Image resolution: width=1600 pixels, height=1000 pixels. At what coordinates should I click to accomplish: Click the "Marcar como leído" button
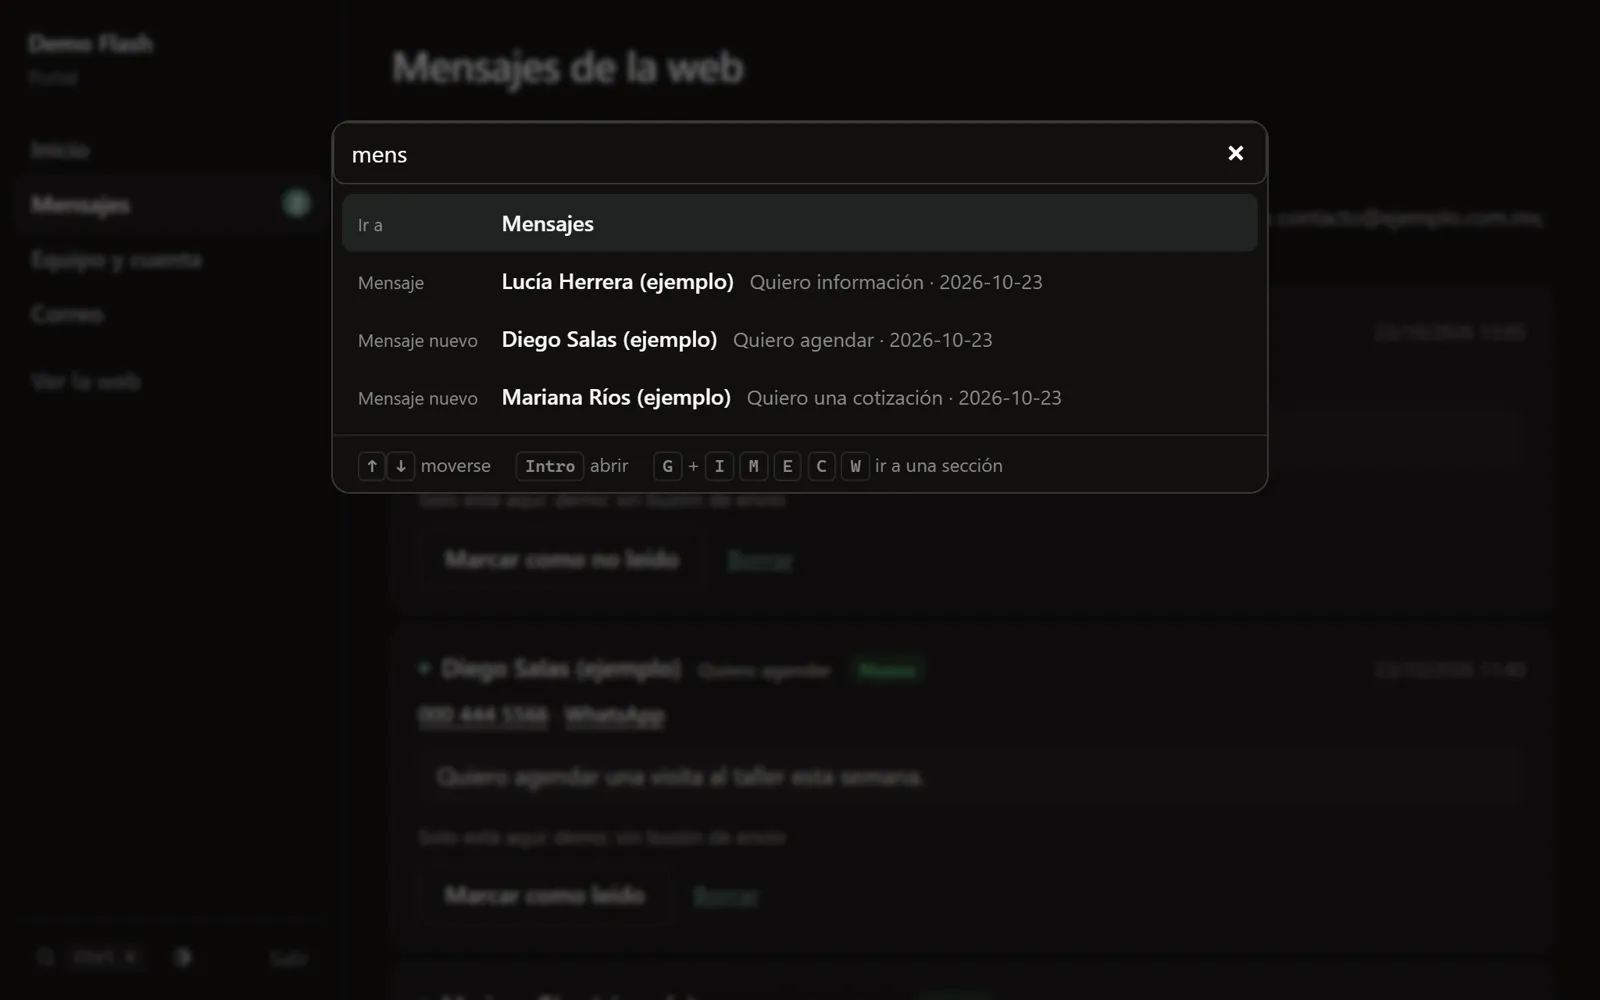tap(545, 895)
